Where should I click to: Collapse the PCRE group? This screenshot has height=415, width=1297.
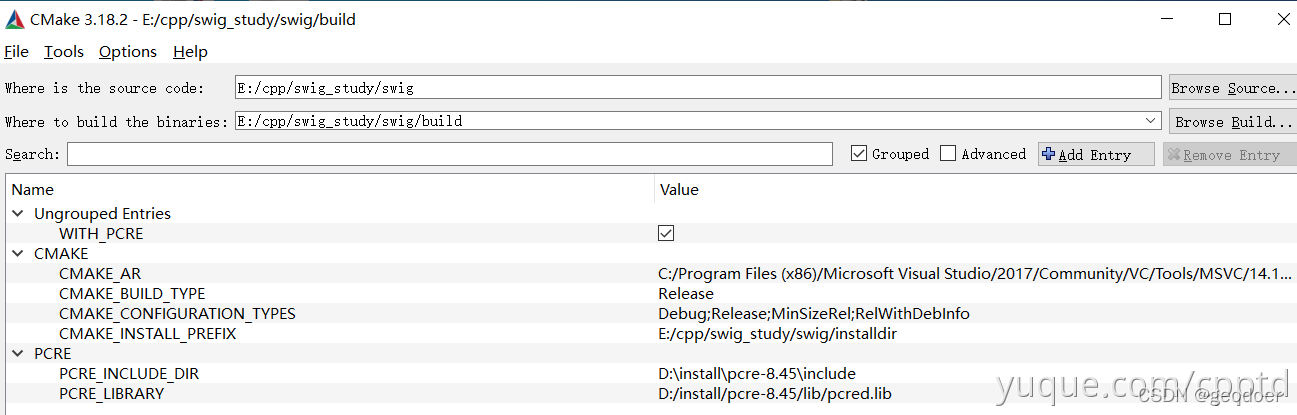[x=18, y=353]
